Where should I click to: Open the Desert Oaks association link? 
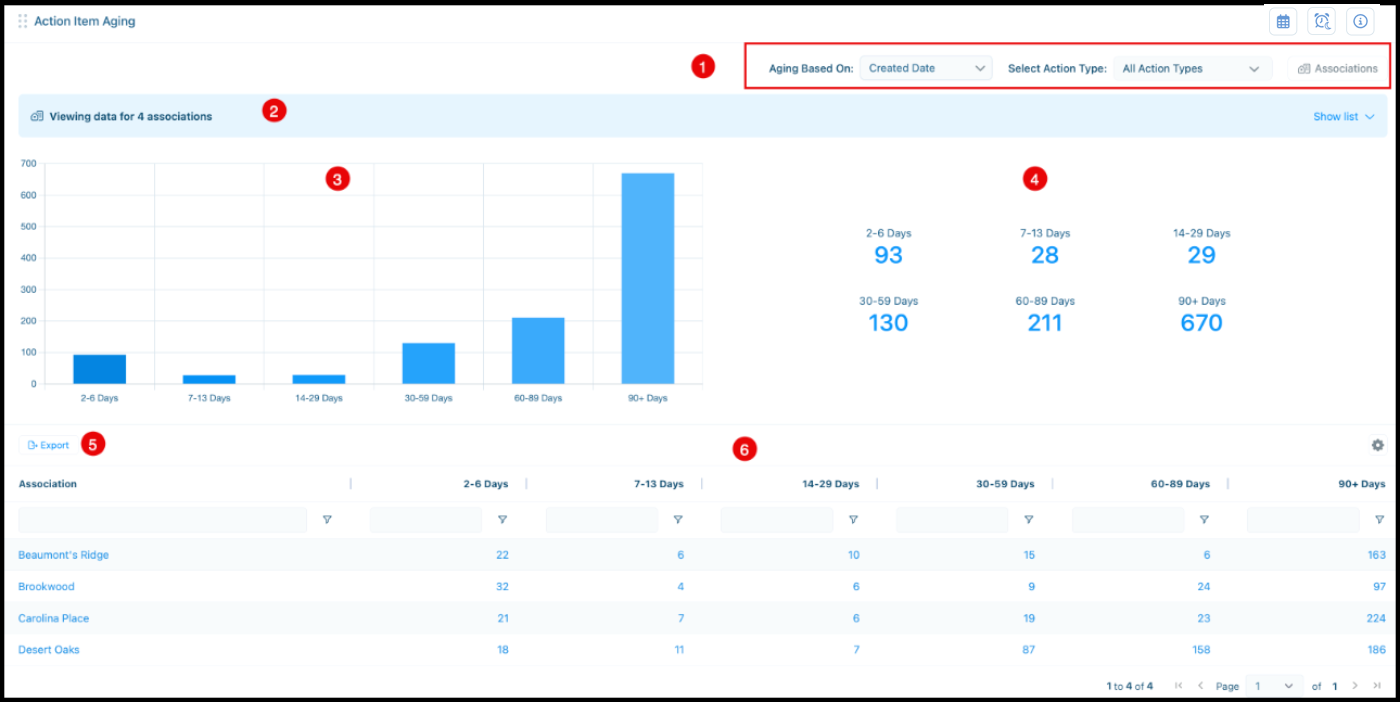pos(49,650)
